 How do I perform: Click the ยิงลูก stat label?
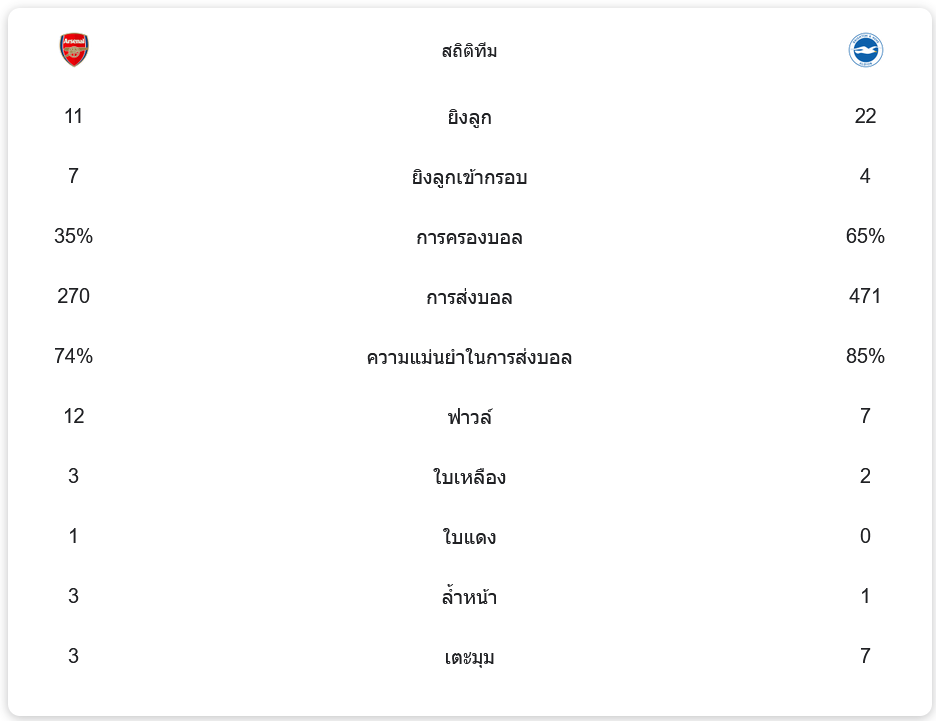point(469,118)
